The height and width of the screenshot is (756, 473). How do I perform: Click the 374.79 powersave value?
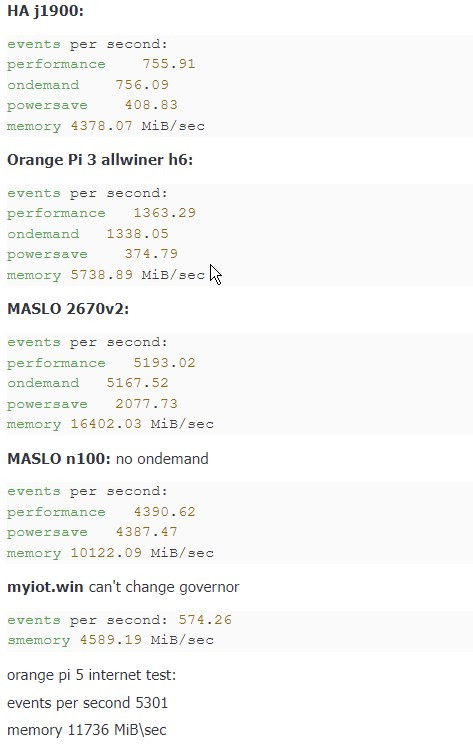[151, 254]
